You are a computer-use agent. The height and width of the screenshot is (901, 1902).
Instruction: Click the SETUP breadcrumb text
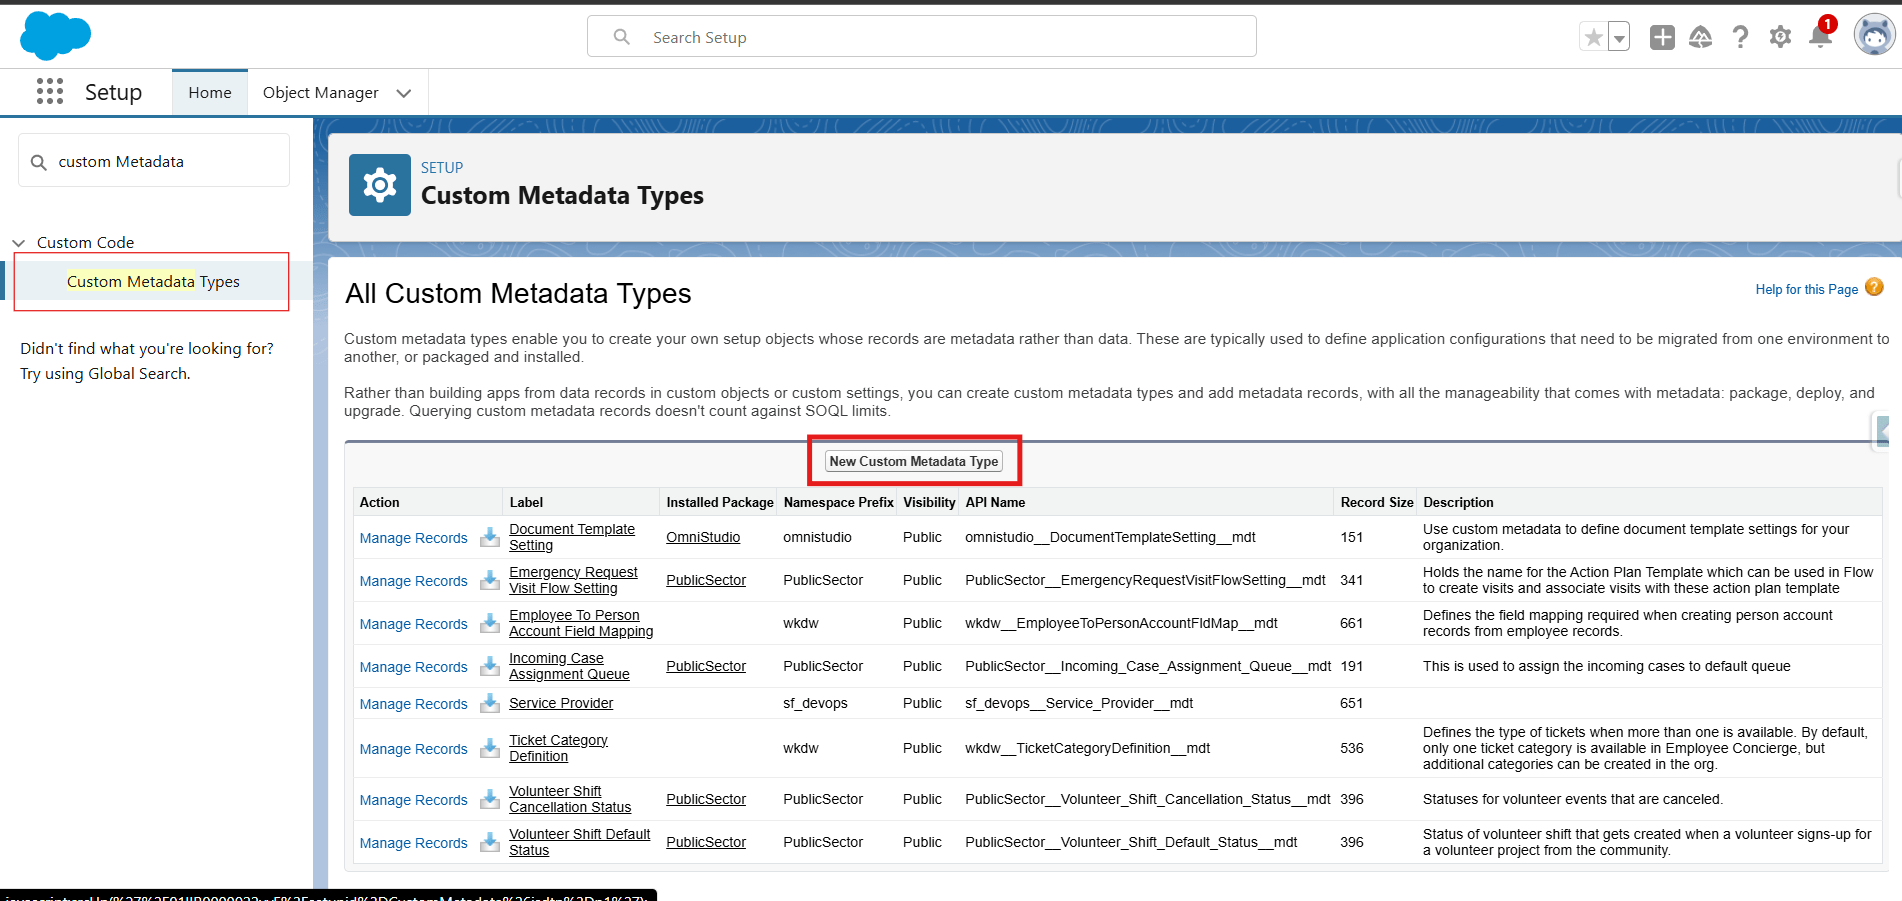point(442,168)
